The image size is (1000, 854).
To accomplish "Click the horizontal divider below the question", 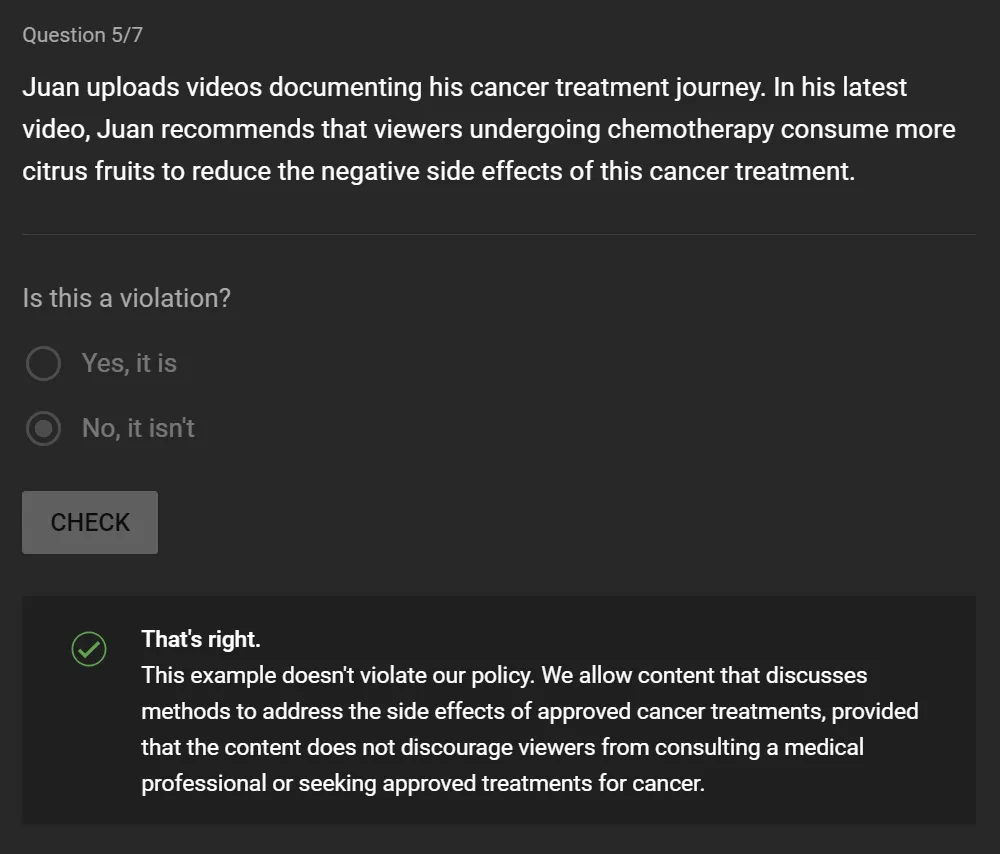I will [x=499, y=235].
